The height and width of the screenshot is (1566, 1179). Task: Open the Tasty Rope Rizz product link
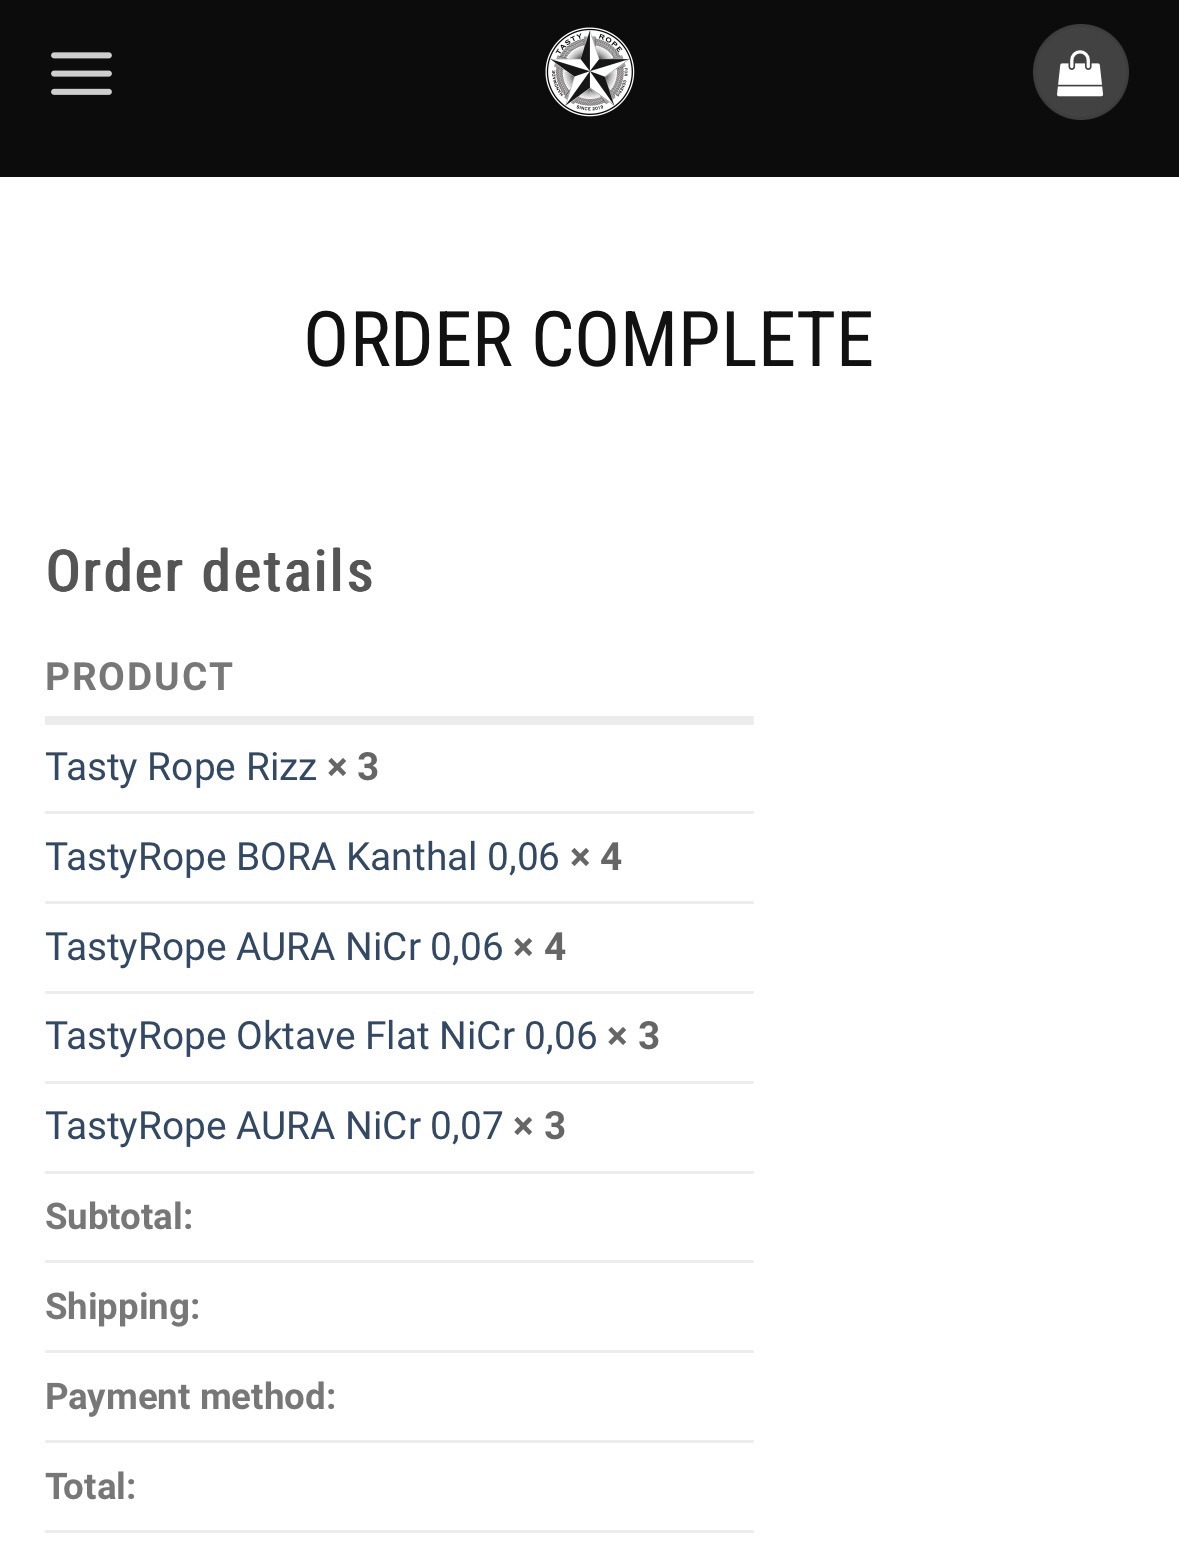(181, 767)
